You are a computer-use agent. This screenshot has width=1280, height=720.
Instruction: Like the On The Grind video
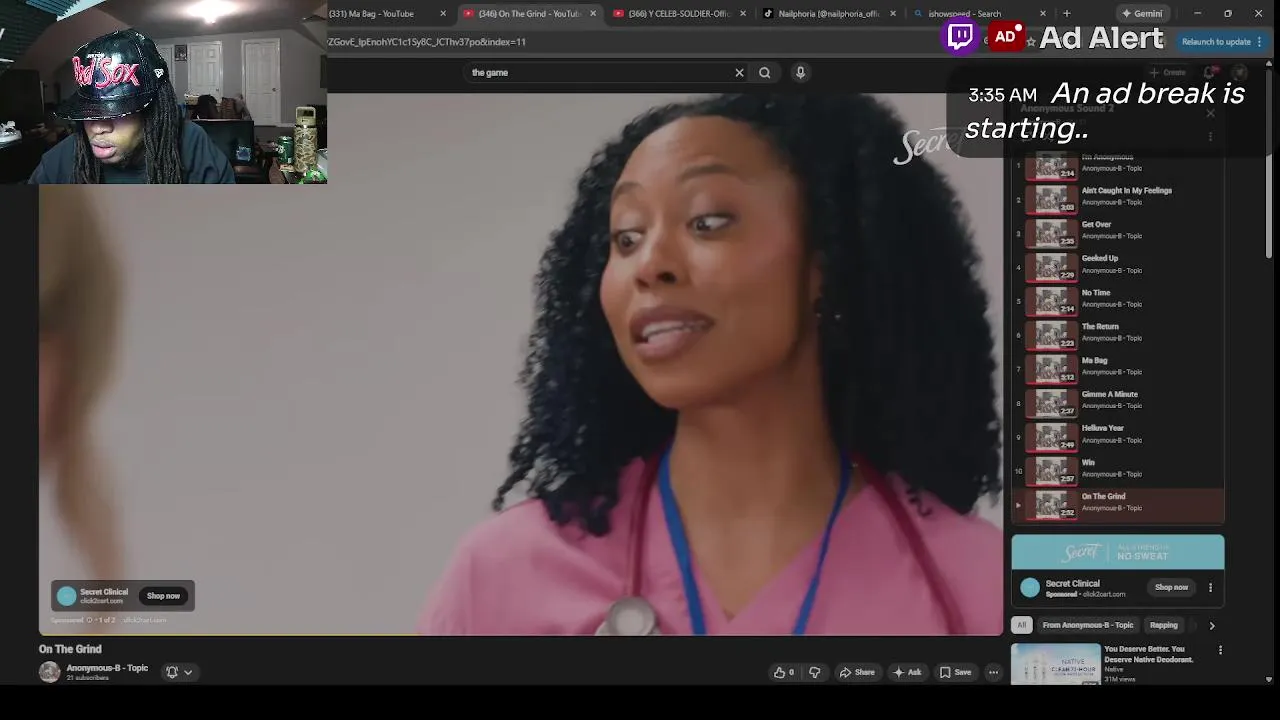coord(784,672)
